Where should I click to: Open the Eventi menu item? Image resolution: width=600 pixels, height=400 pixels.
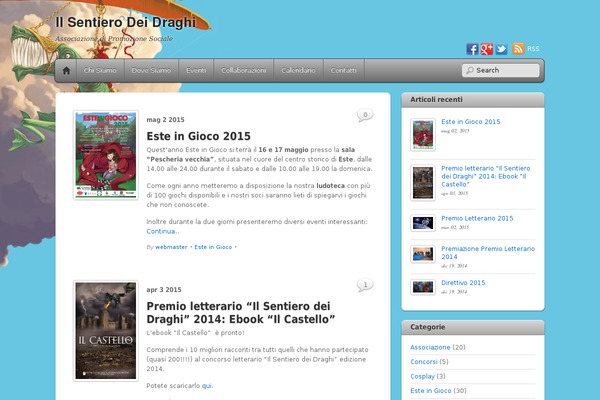point(196,70)
